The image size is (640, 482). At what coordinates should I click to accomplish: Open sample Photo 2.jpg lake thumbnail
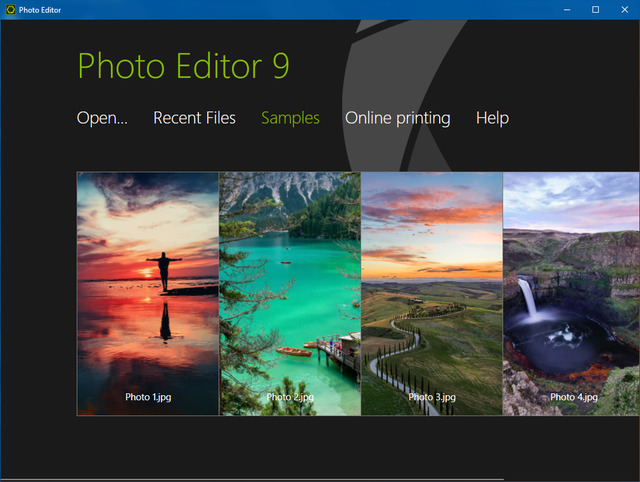pyautogui.click(x=290, y=294)
